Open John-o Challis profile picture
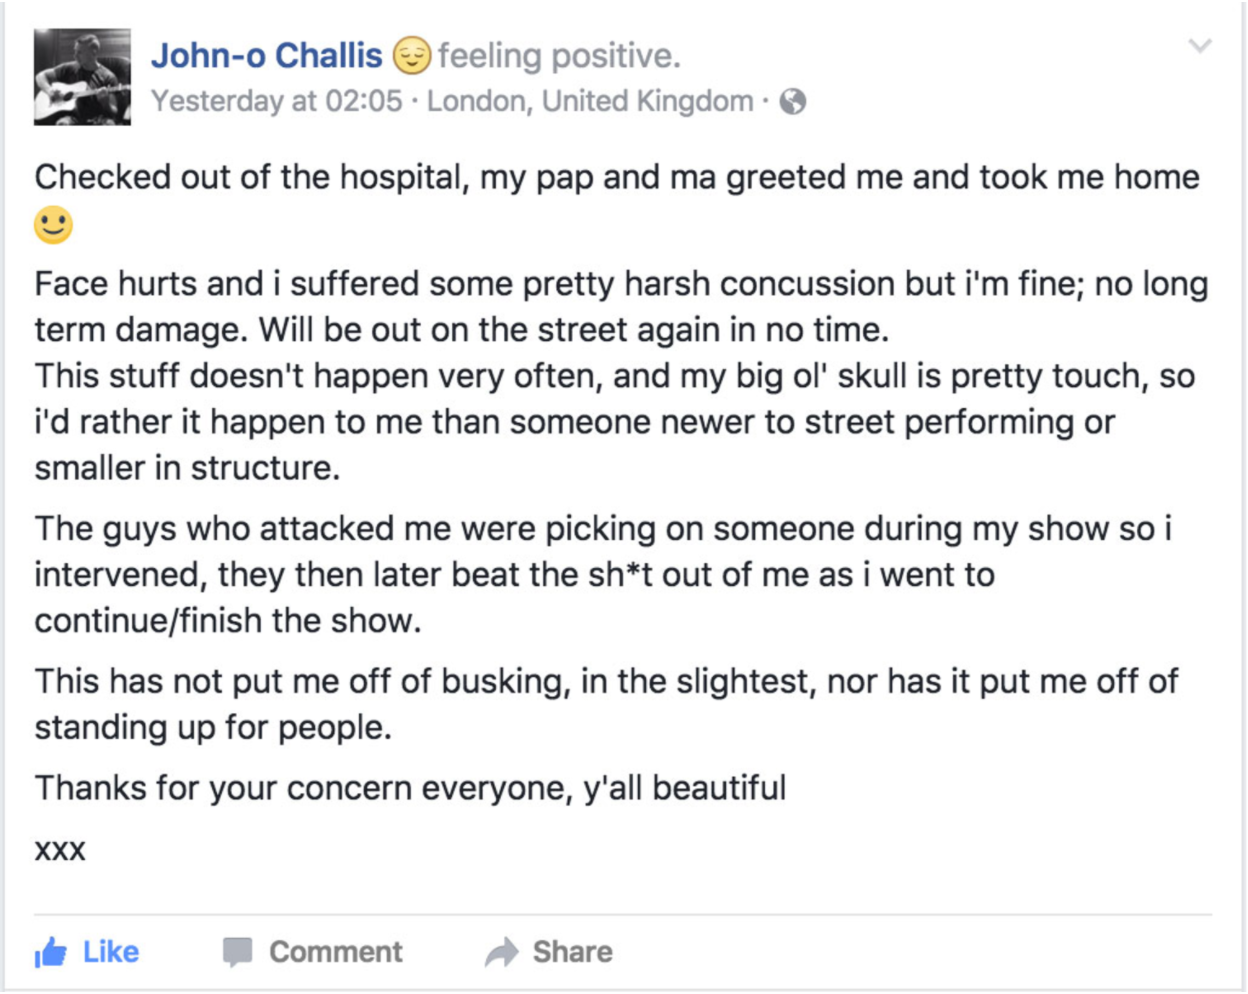 (x=82, y=77)
